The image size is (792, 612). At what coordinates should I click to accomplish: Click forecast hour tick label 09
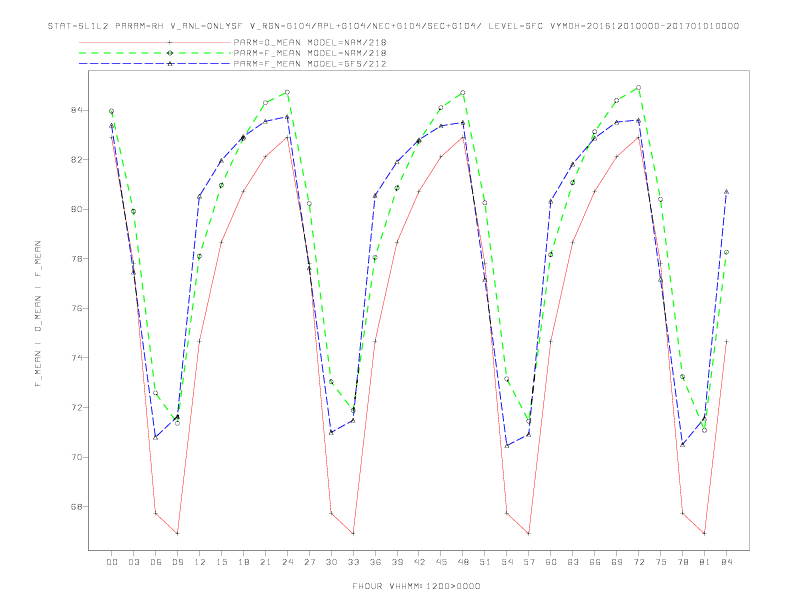[177, 562]
